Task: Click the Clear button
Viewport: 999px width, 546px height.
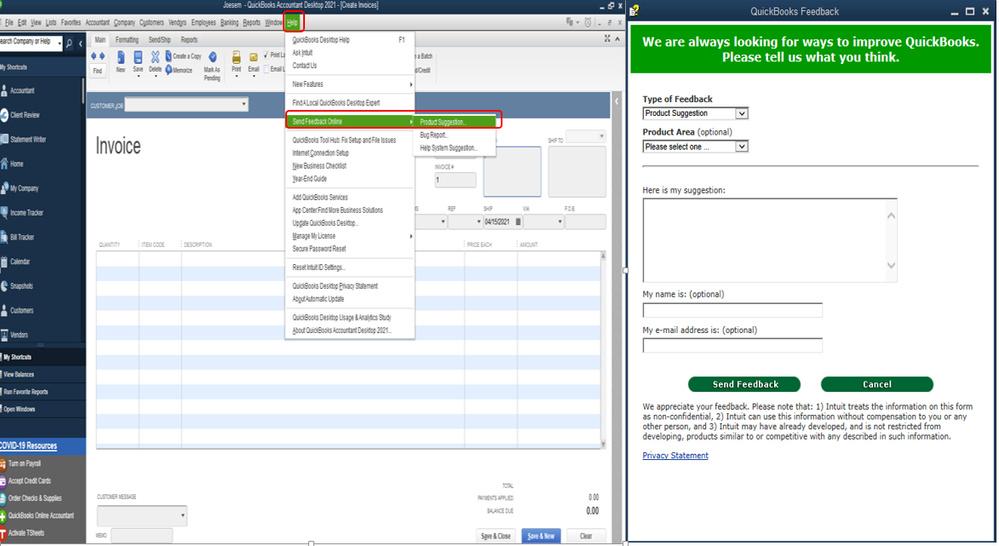Action: tap(586, 536)
